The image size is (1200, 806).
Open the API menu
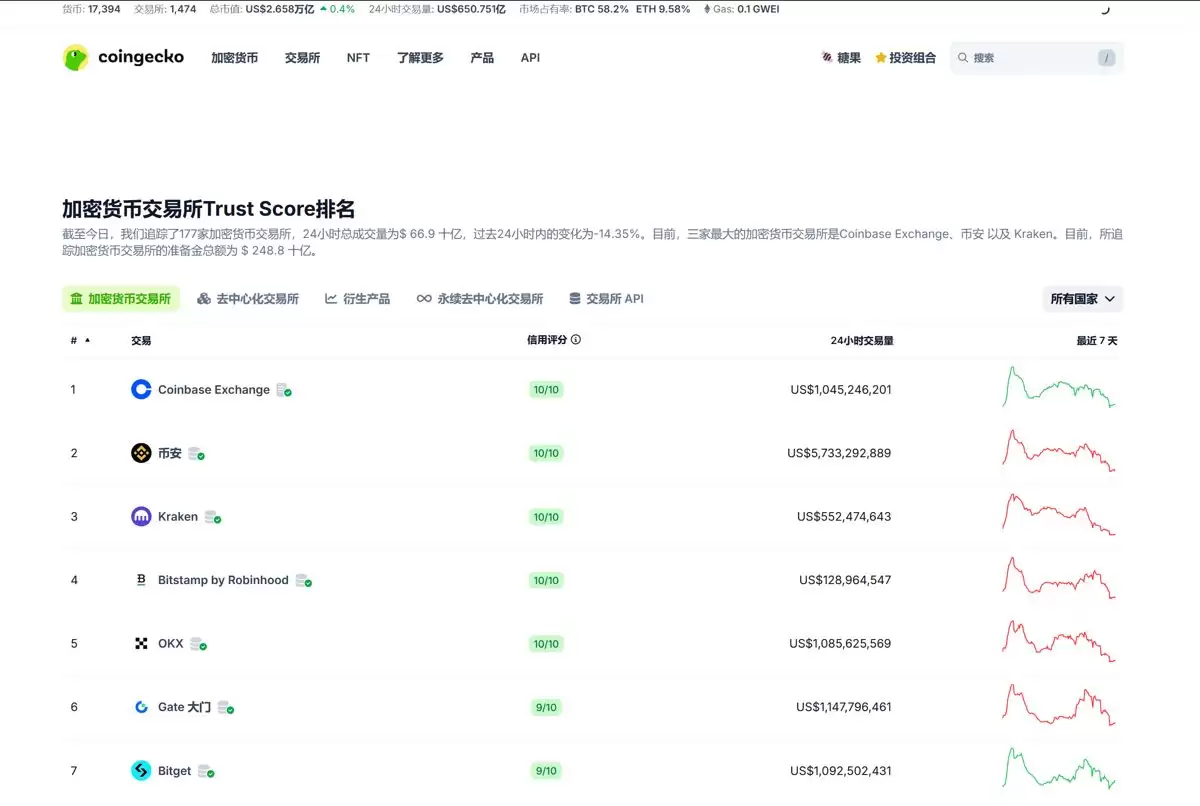[530, 58]
